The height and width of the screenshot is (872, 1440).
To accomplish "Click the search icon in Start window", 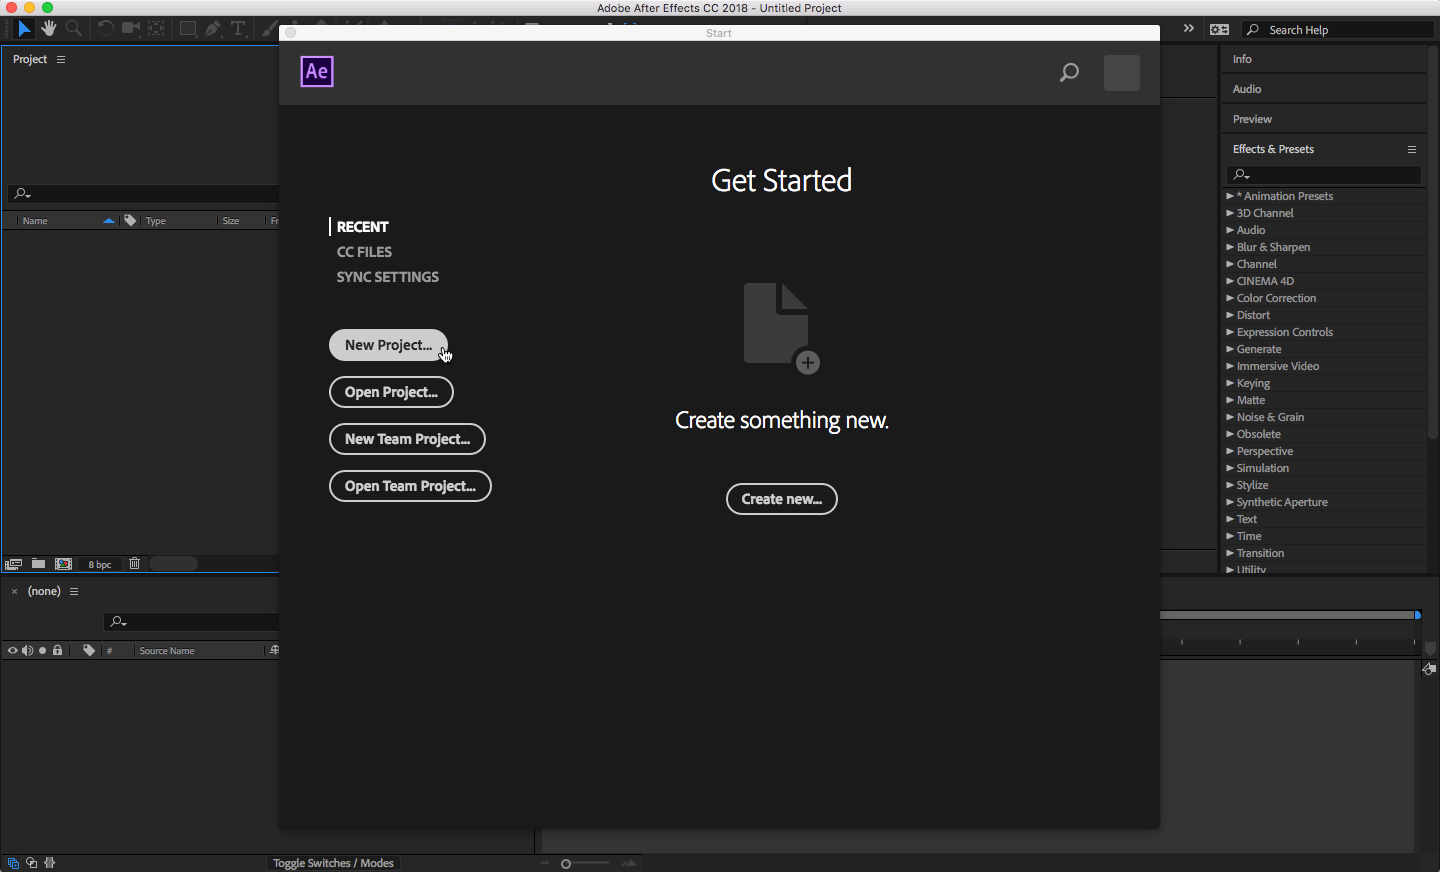I will (x=1069, y=72).
